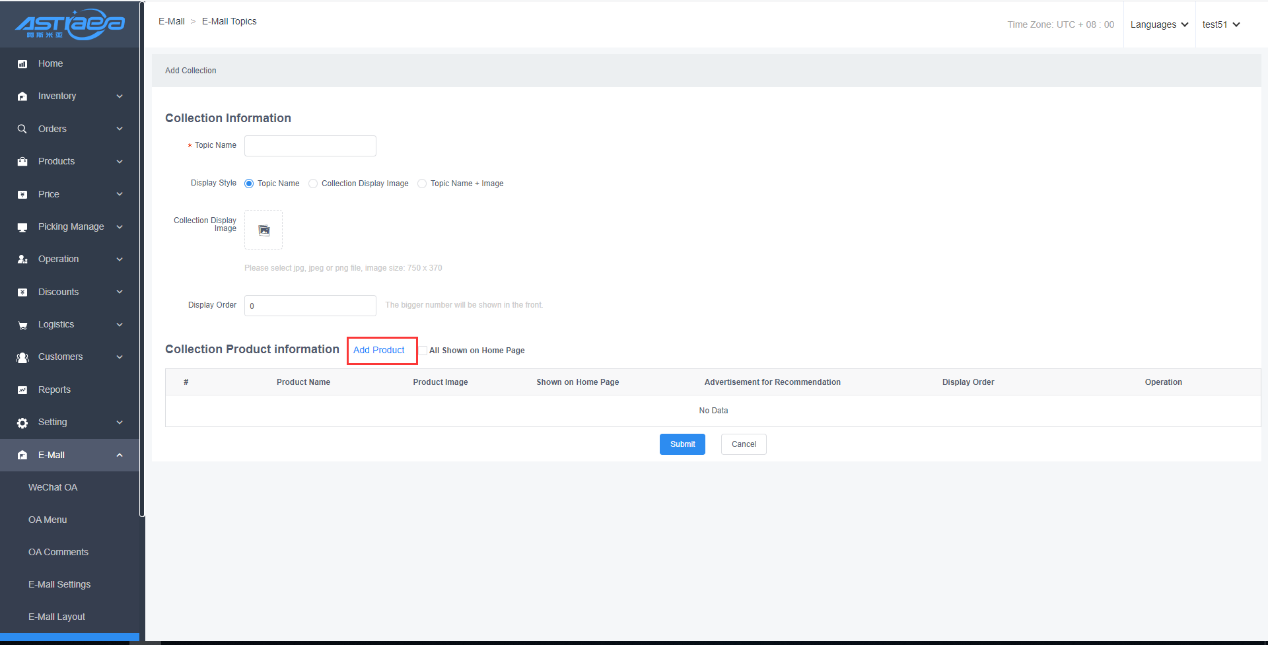Click the Add Product link
The height and width of the screenshot is (645, 1268).
coord(379,350)
